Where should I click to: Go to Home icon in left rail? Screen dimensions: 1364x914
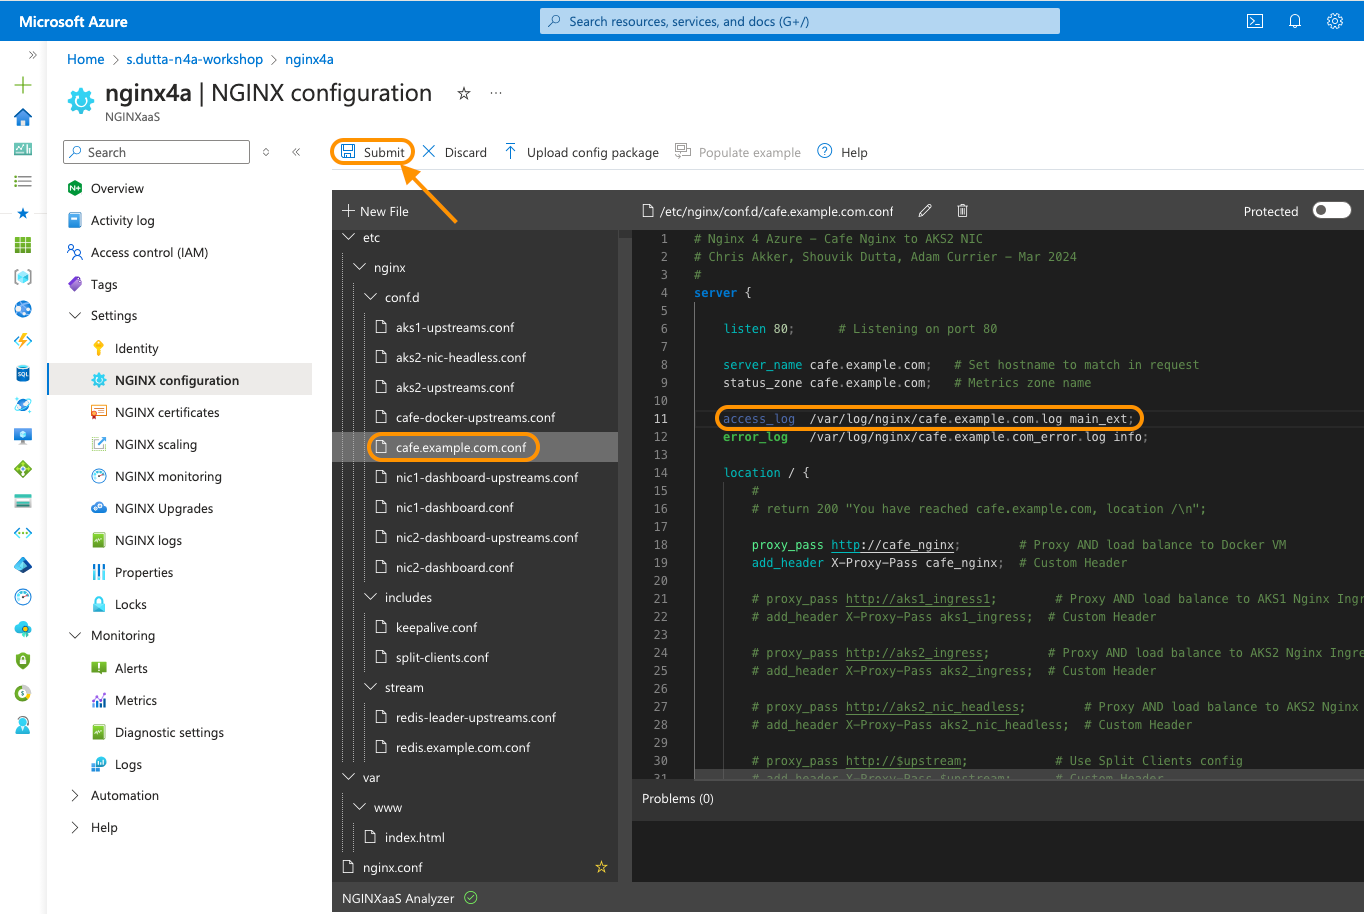coord(23,118)
